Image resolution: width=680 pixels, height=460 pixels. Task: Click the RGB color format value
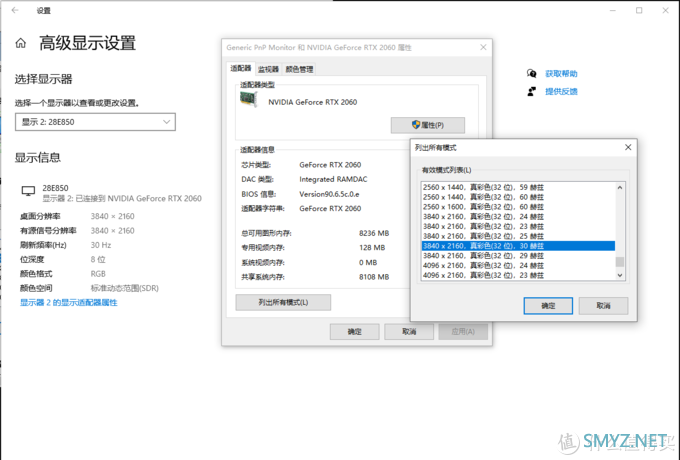[x=98, y=274]
